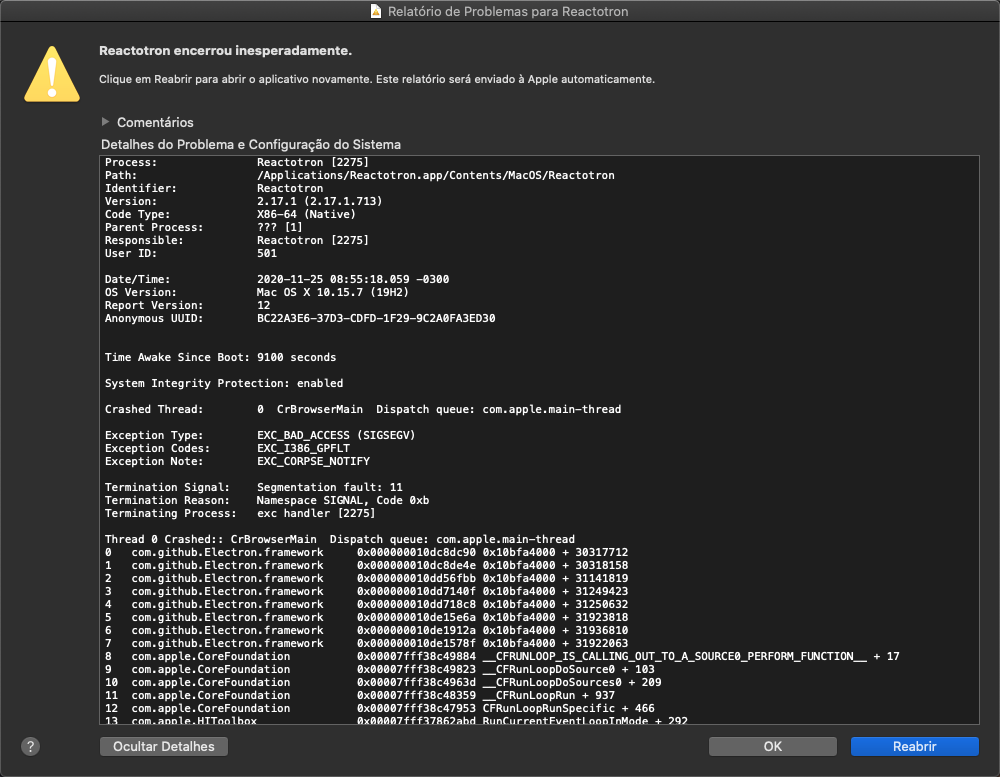Click the Responsible: Reactotron [2275] line
1000x777 pixels.
point(237,240)
